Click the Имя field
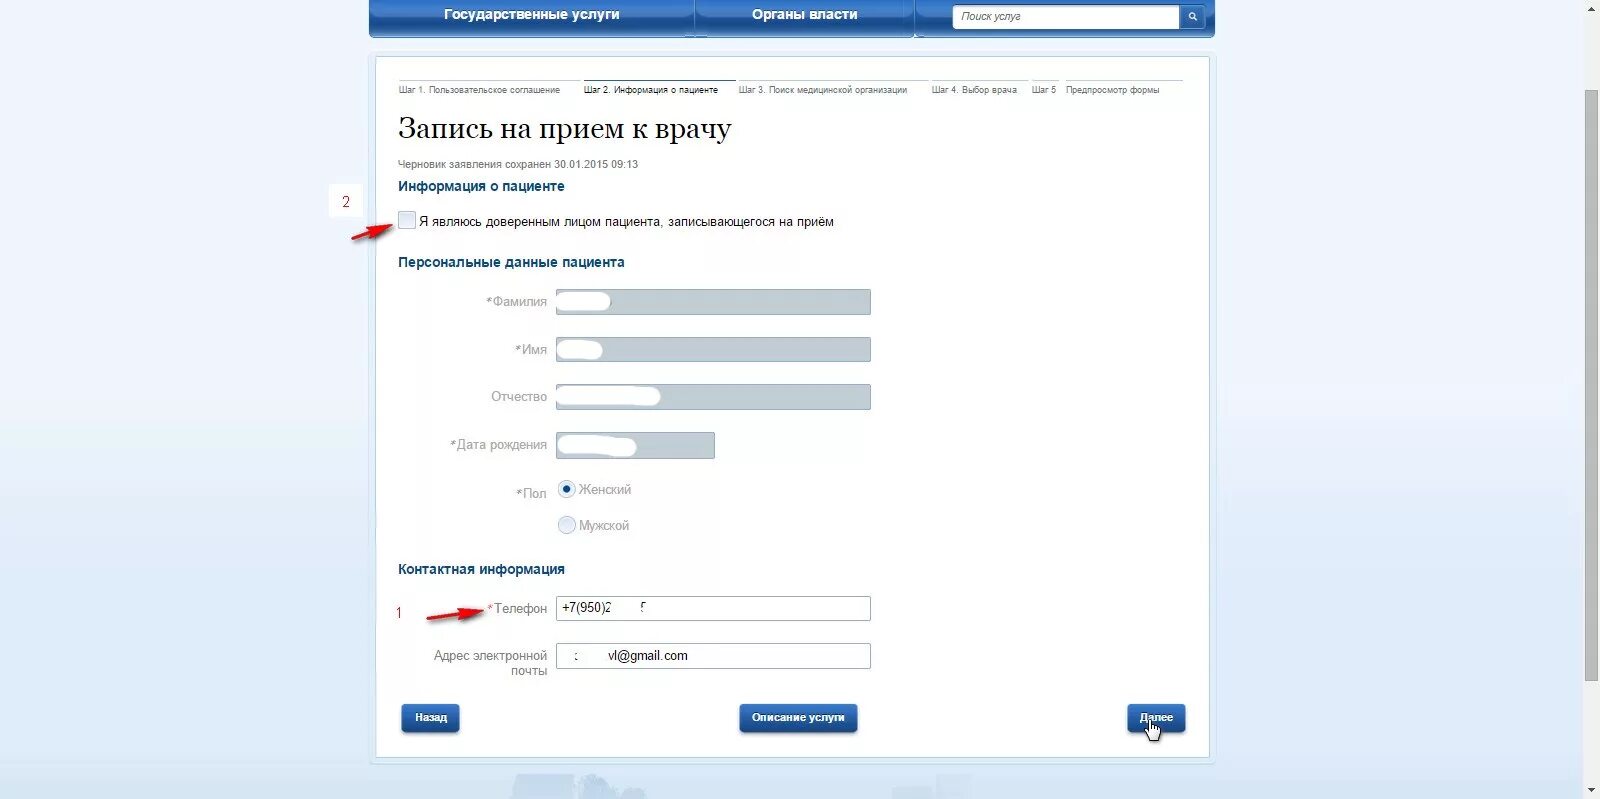The width and height of the screenshot is (1600, 799). tap(713, 350)
